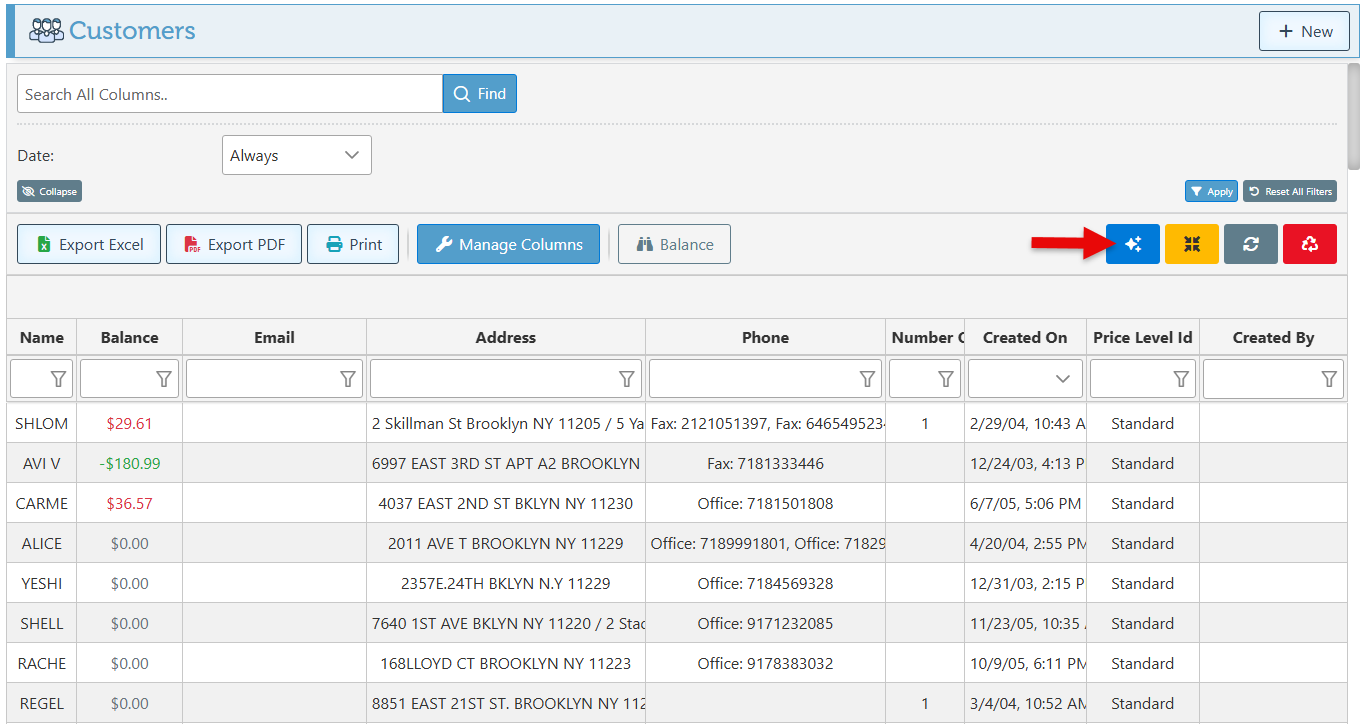The width and height of the screenshot is (1366, 724).
Task: Click the vertical scrollbar thumb
Action: pyautogui.click(x=1354, y=116)
